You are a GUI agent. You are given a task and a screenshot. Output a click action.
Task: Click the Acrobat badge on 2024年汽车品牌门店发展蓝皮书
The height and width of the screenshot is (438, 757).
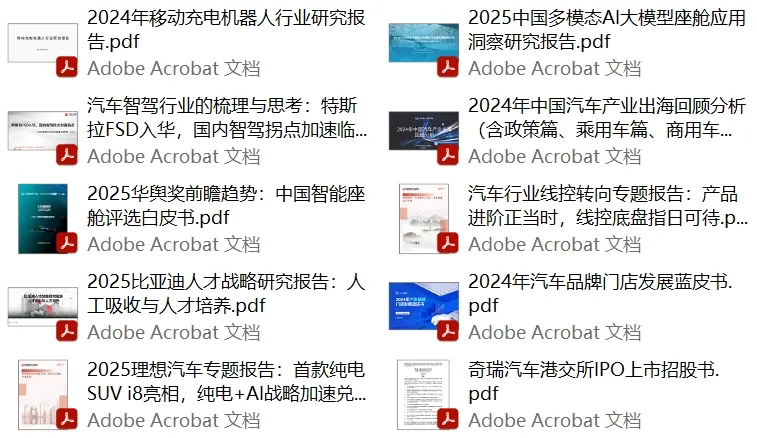coord(448,331)
